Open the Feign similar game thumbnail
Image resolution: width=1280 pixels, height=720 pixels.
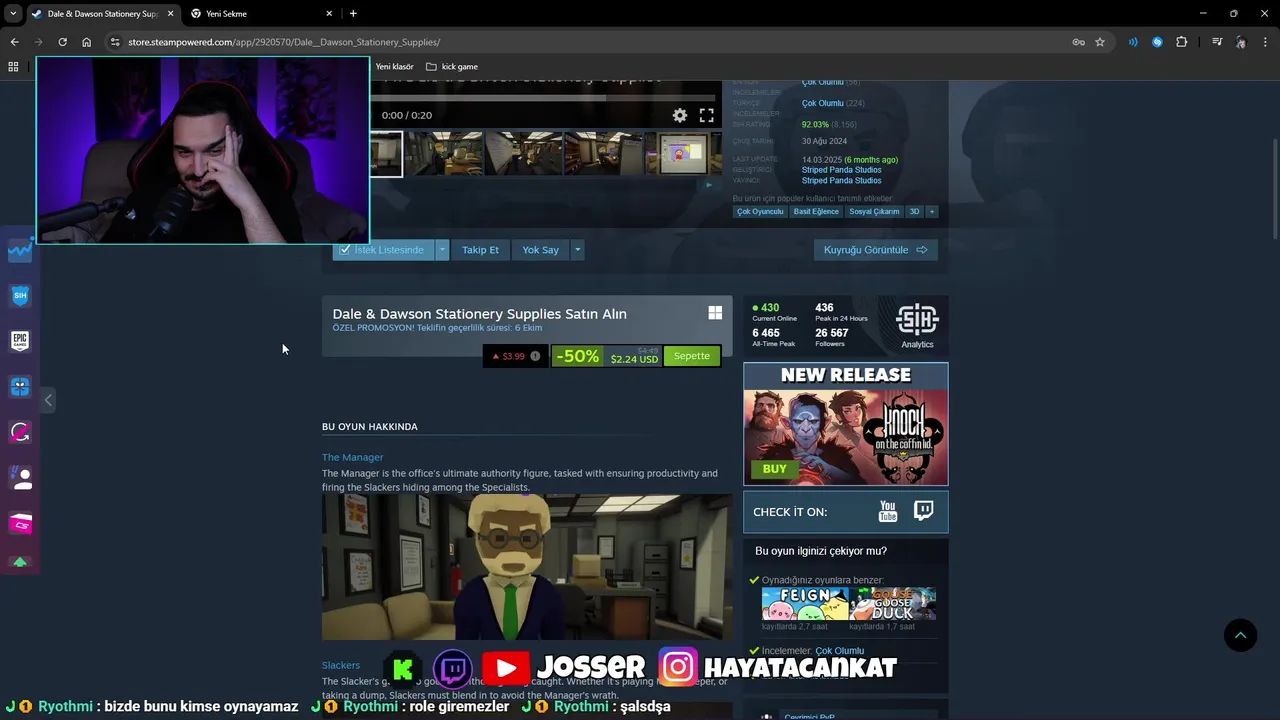click(805, 604)
